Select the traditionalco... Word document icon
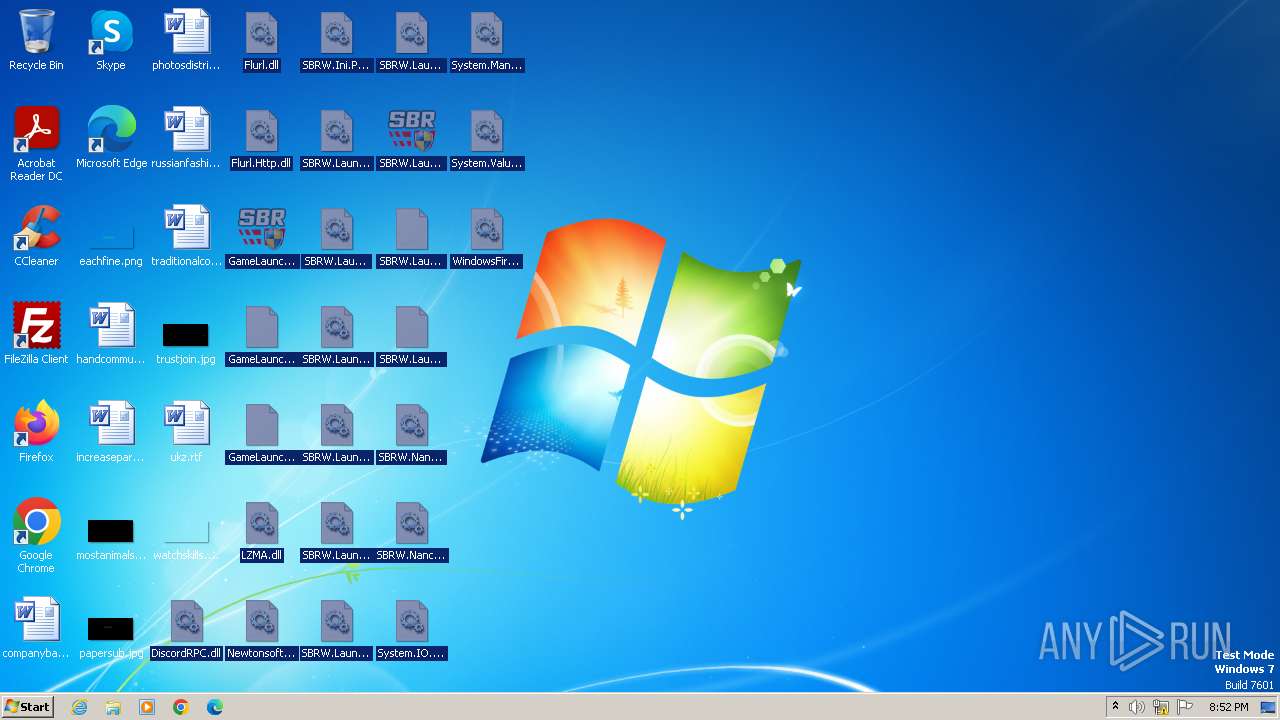 pos(186,237)
